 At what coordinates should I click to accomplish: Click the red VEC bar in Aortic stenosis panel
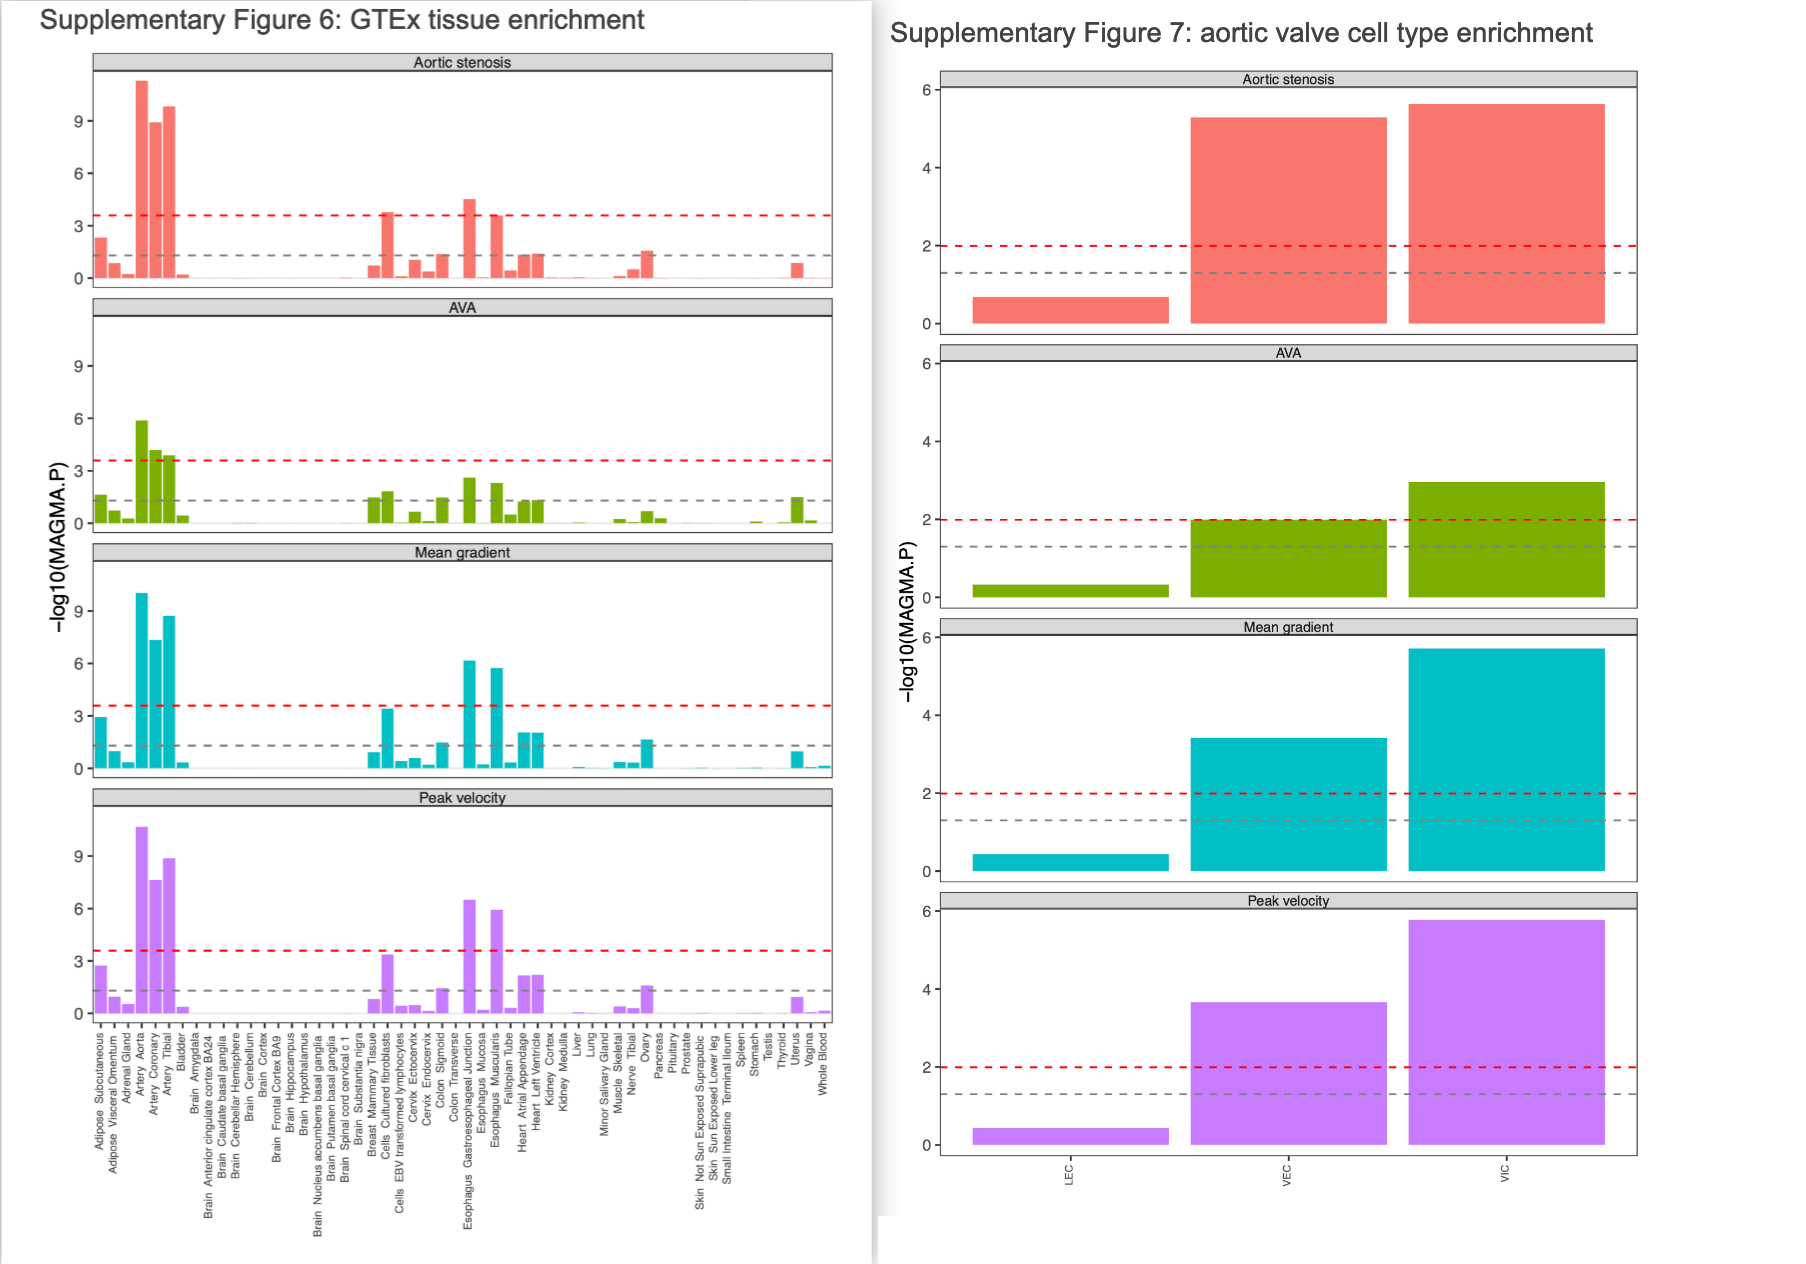tap(1288, 220)
